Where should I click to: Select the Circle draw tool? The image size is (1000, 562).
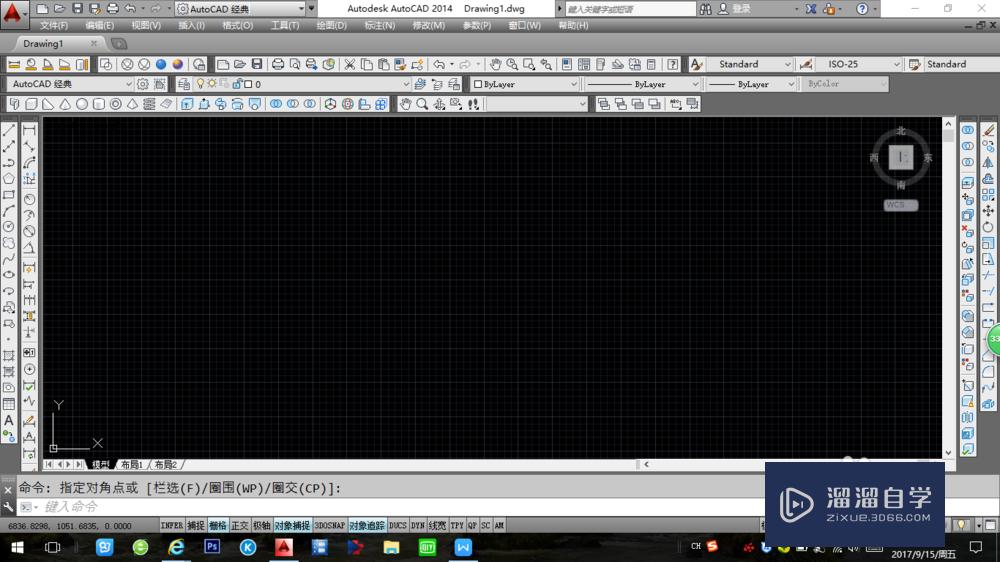pyautogui.click(x=9, y=226)
